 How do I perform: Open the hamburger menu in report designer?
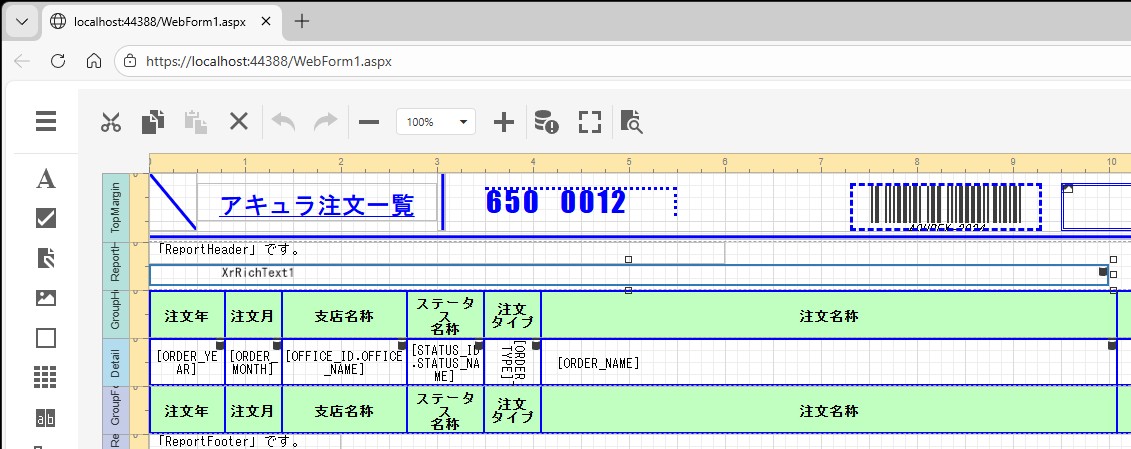[46, 122]
